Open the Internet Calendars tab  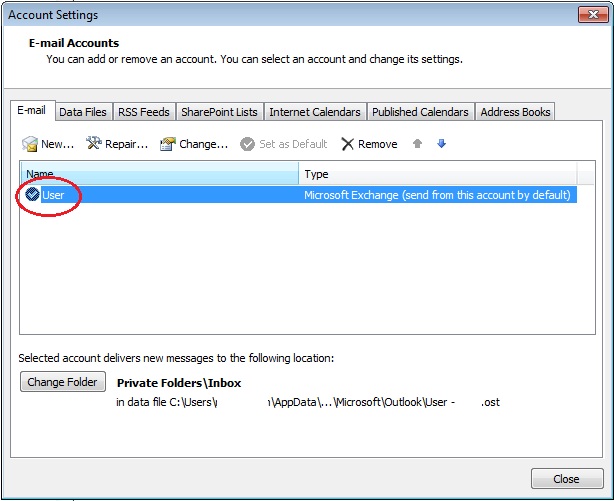[315, 112]
